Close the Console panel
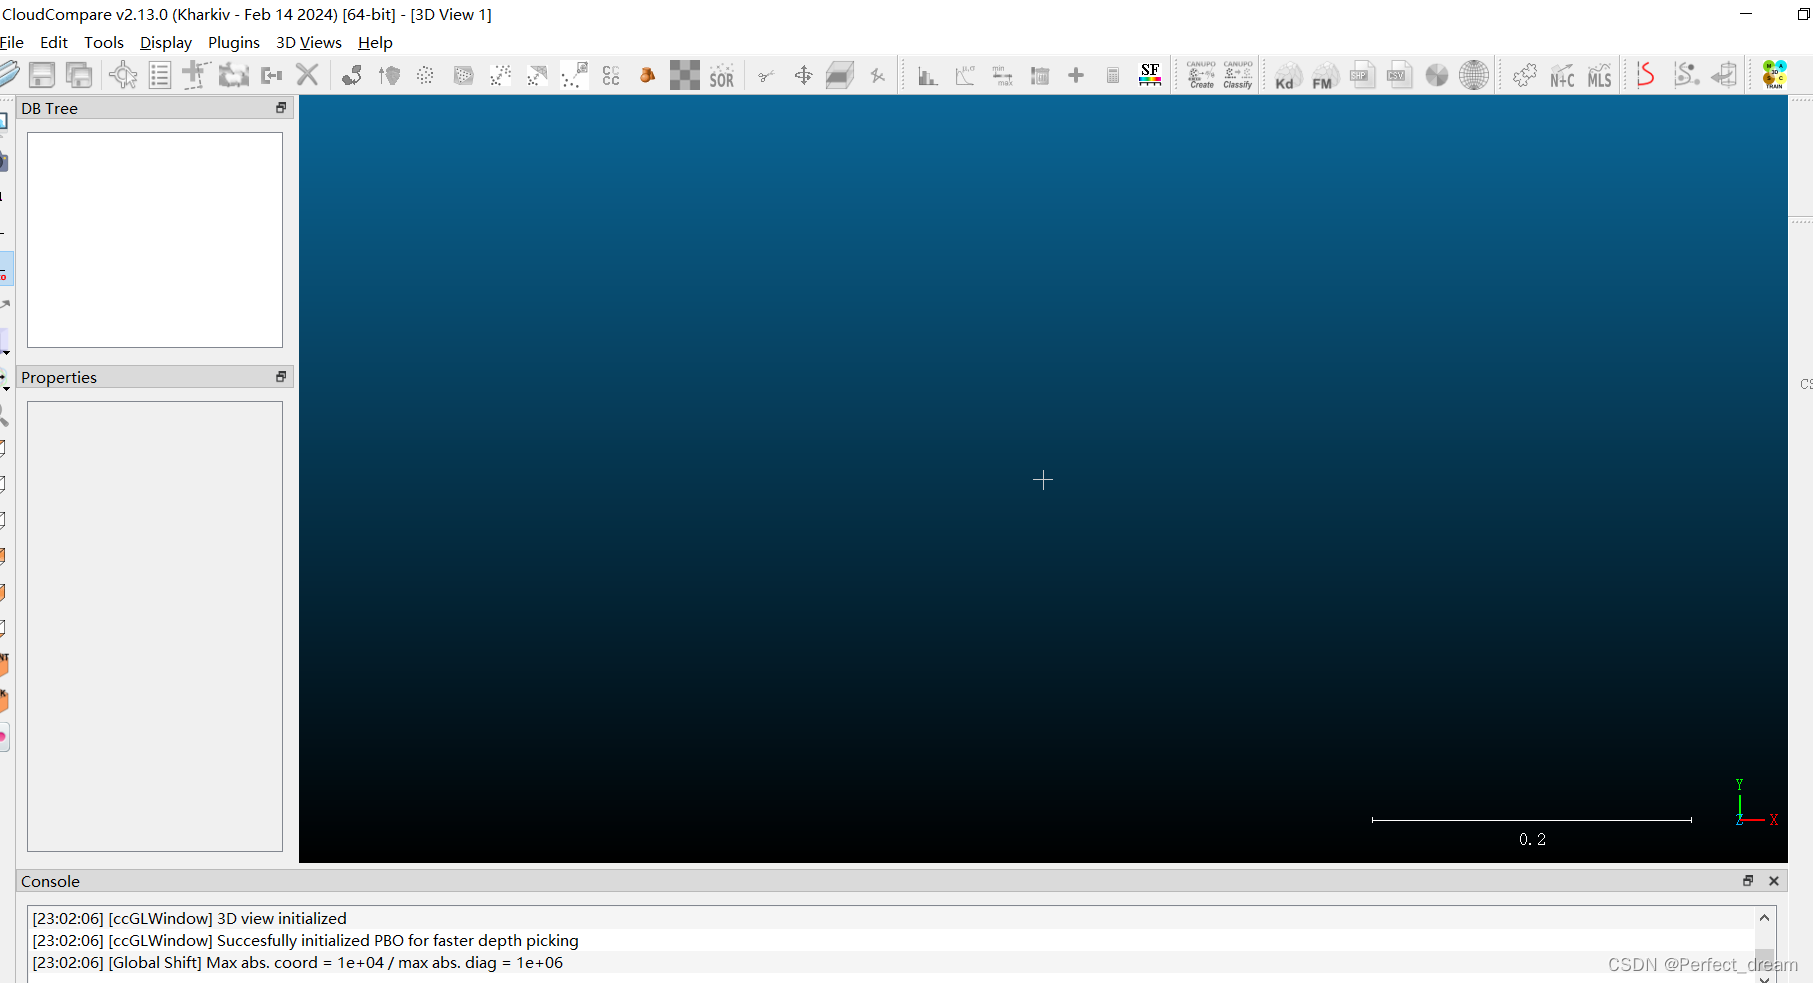This screenshot has width=1813, height=983. [1774, 881]
